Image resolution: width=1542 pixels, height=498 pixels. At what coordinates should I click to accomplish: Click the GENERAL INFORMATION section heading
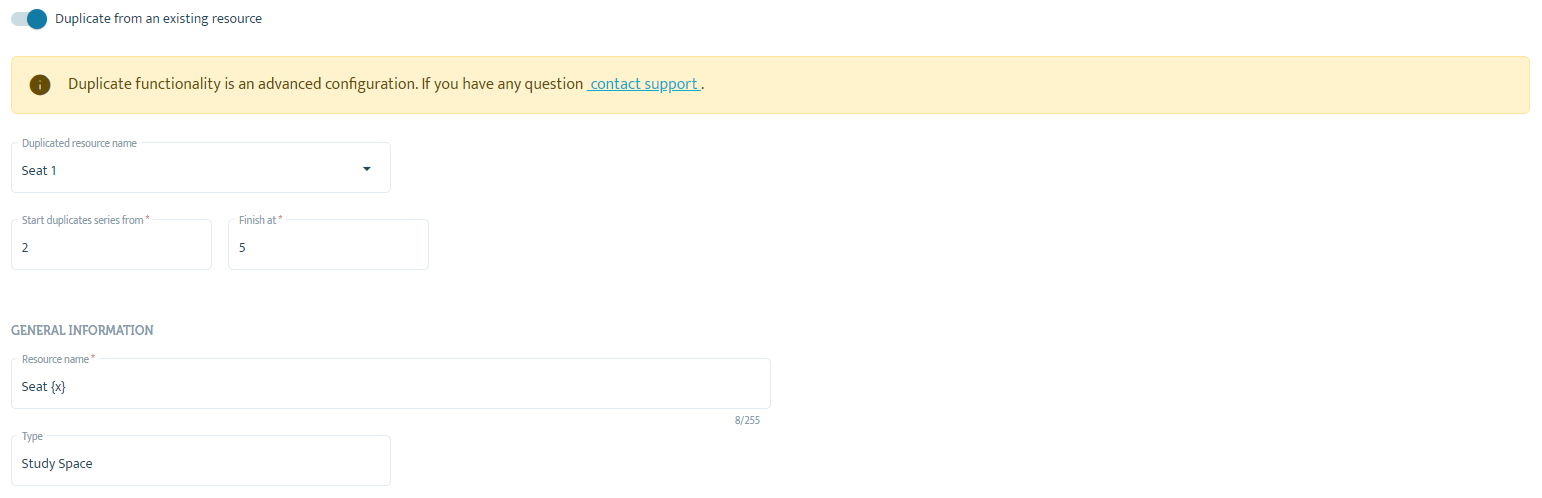click(x=82, y=330)
